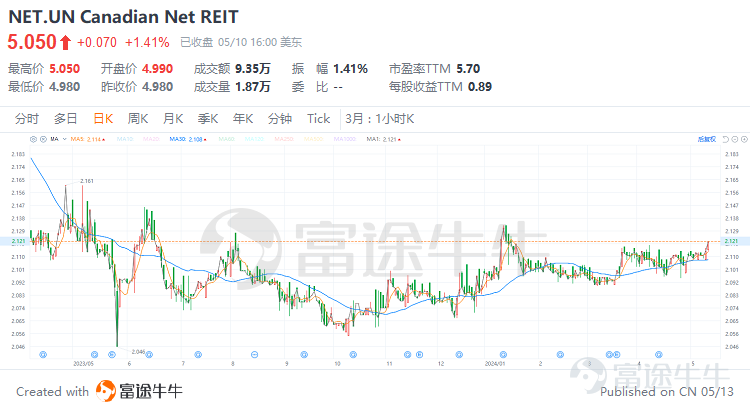Viewport: 750px width, 412px height.
Task: Click the event marker near the 7 month label
Action: click(198, 355)
